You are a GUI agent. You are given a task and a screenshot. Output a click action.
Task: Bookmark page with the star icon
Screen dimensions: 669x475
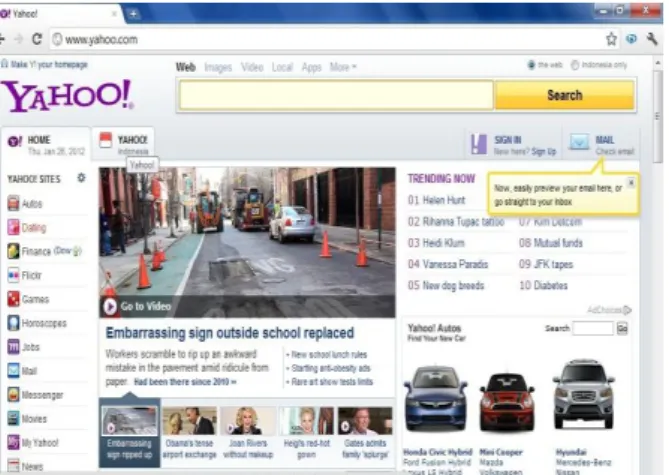coord(611,39)
